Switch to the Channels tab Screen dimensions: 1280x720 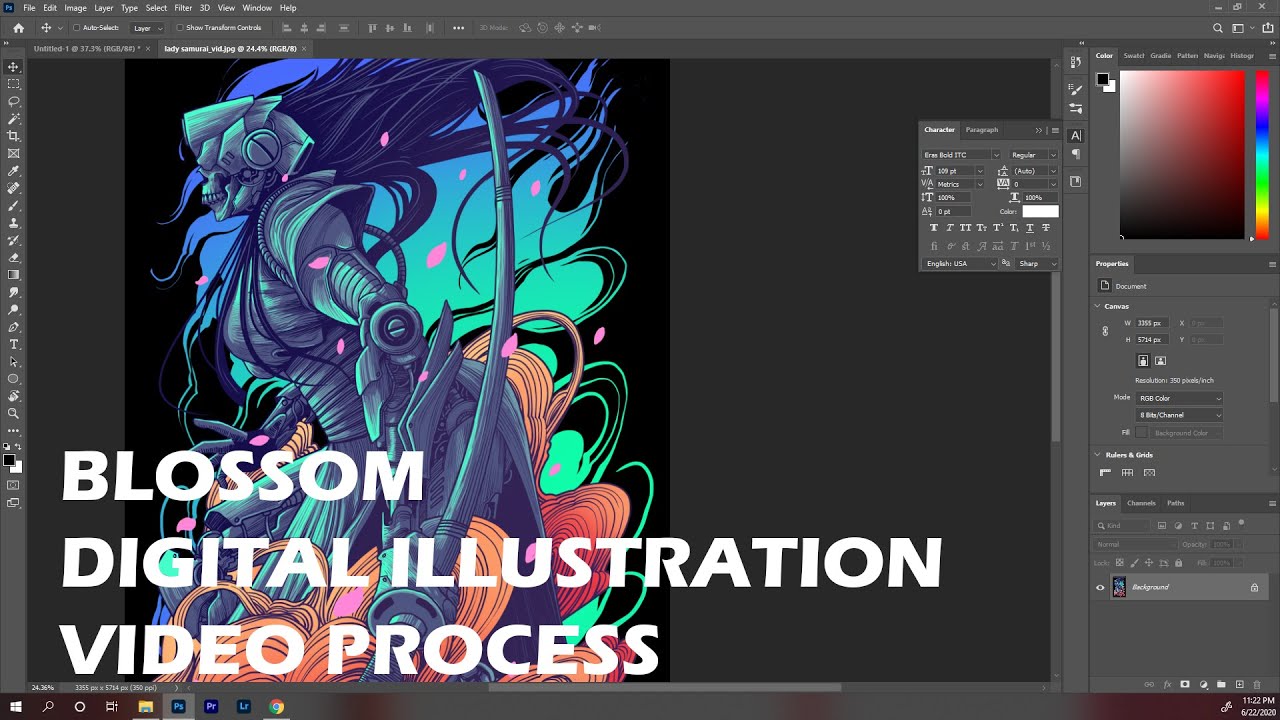coord(1141,503)
